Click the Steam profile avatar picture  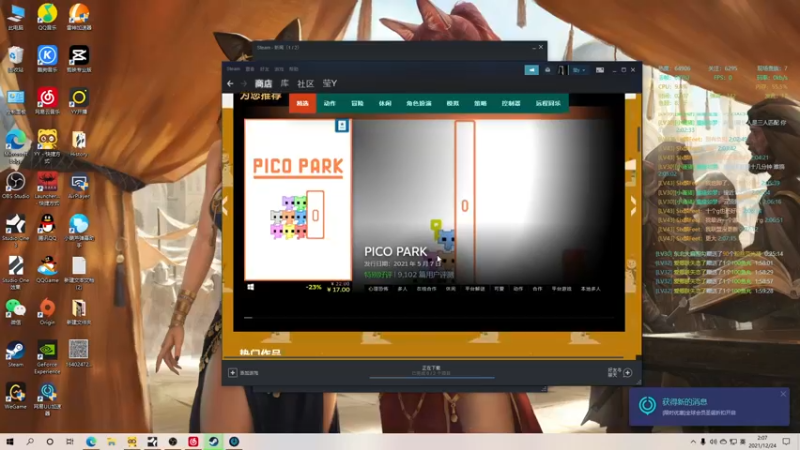pos(561,70)
